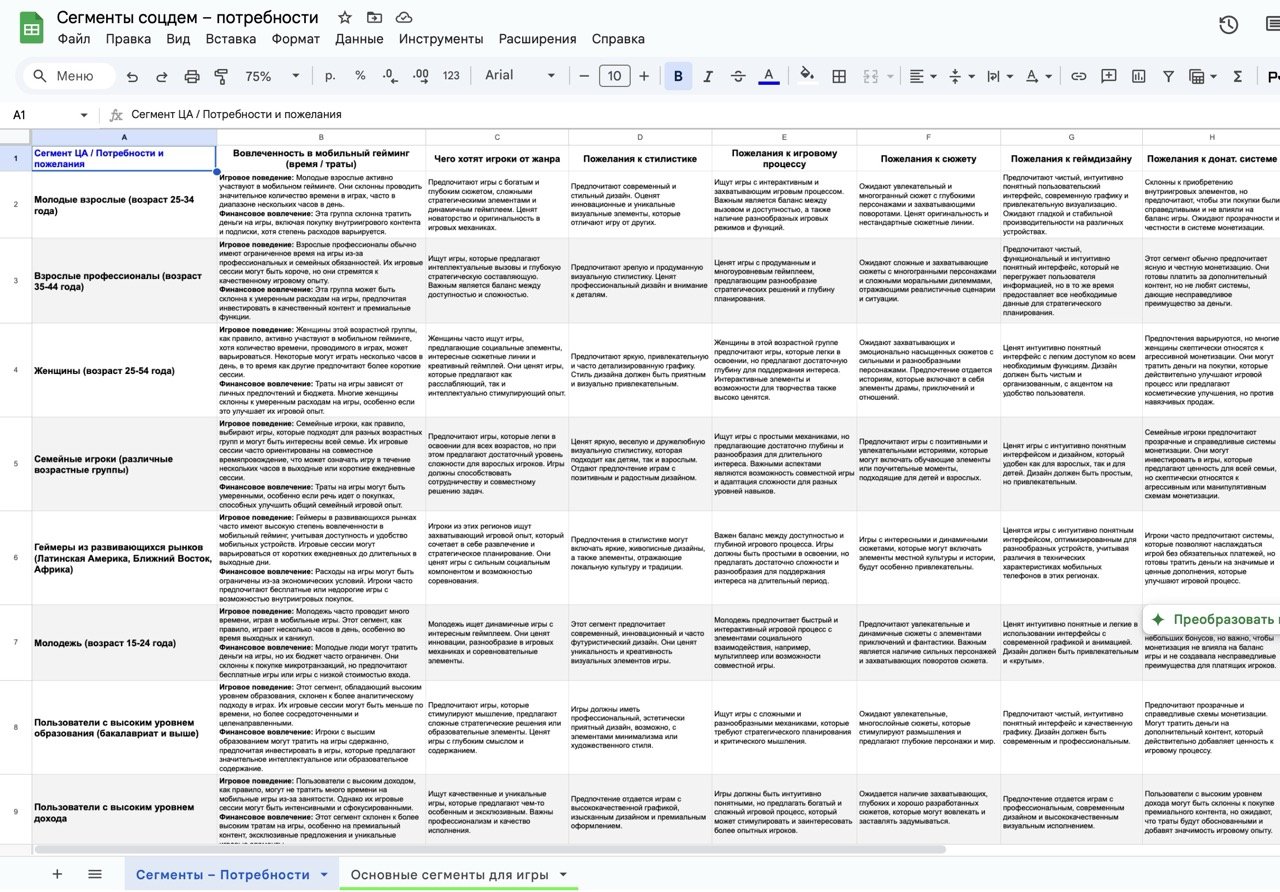This screenshot has height=892, width=1280.
Task: Toggle italic formatting
Action: point(708,76)
